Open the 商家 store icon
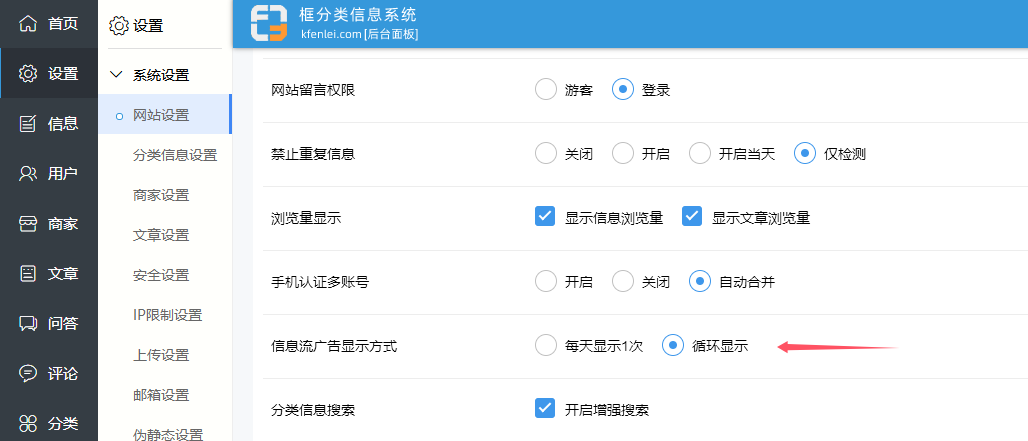This screenshot has width=1028, height=441. pos(28,223)
